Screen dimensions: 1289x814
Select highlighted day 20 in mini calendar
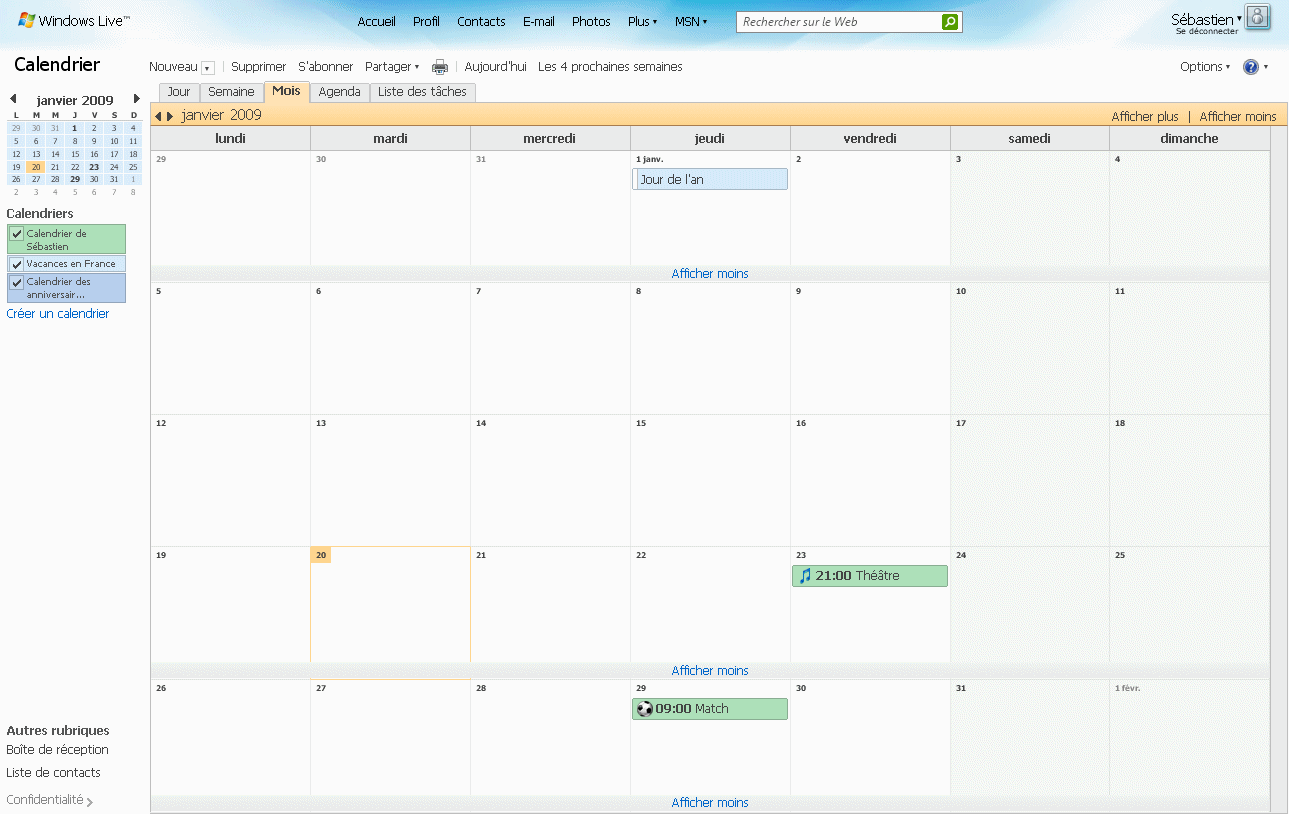(x=36, y=167)
